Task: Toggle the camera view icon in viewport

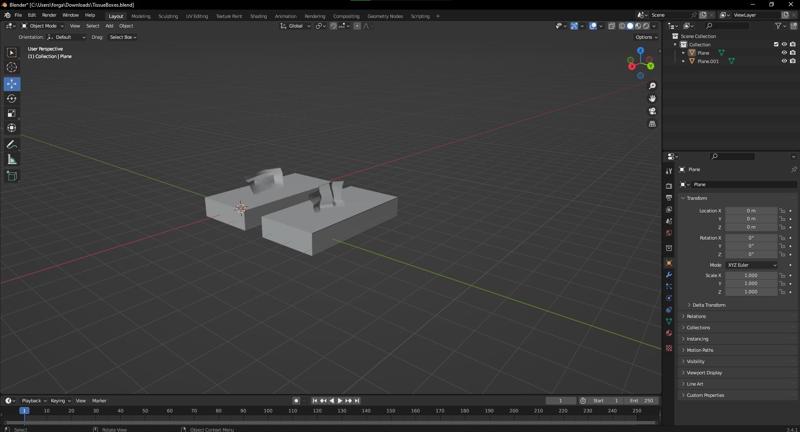Action: tap(652, 111)
